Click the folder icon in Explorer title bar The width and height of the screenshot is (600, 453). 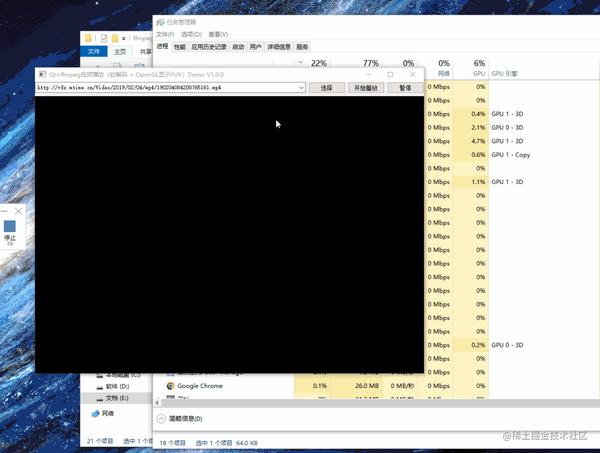(88, 38)
